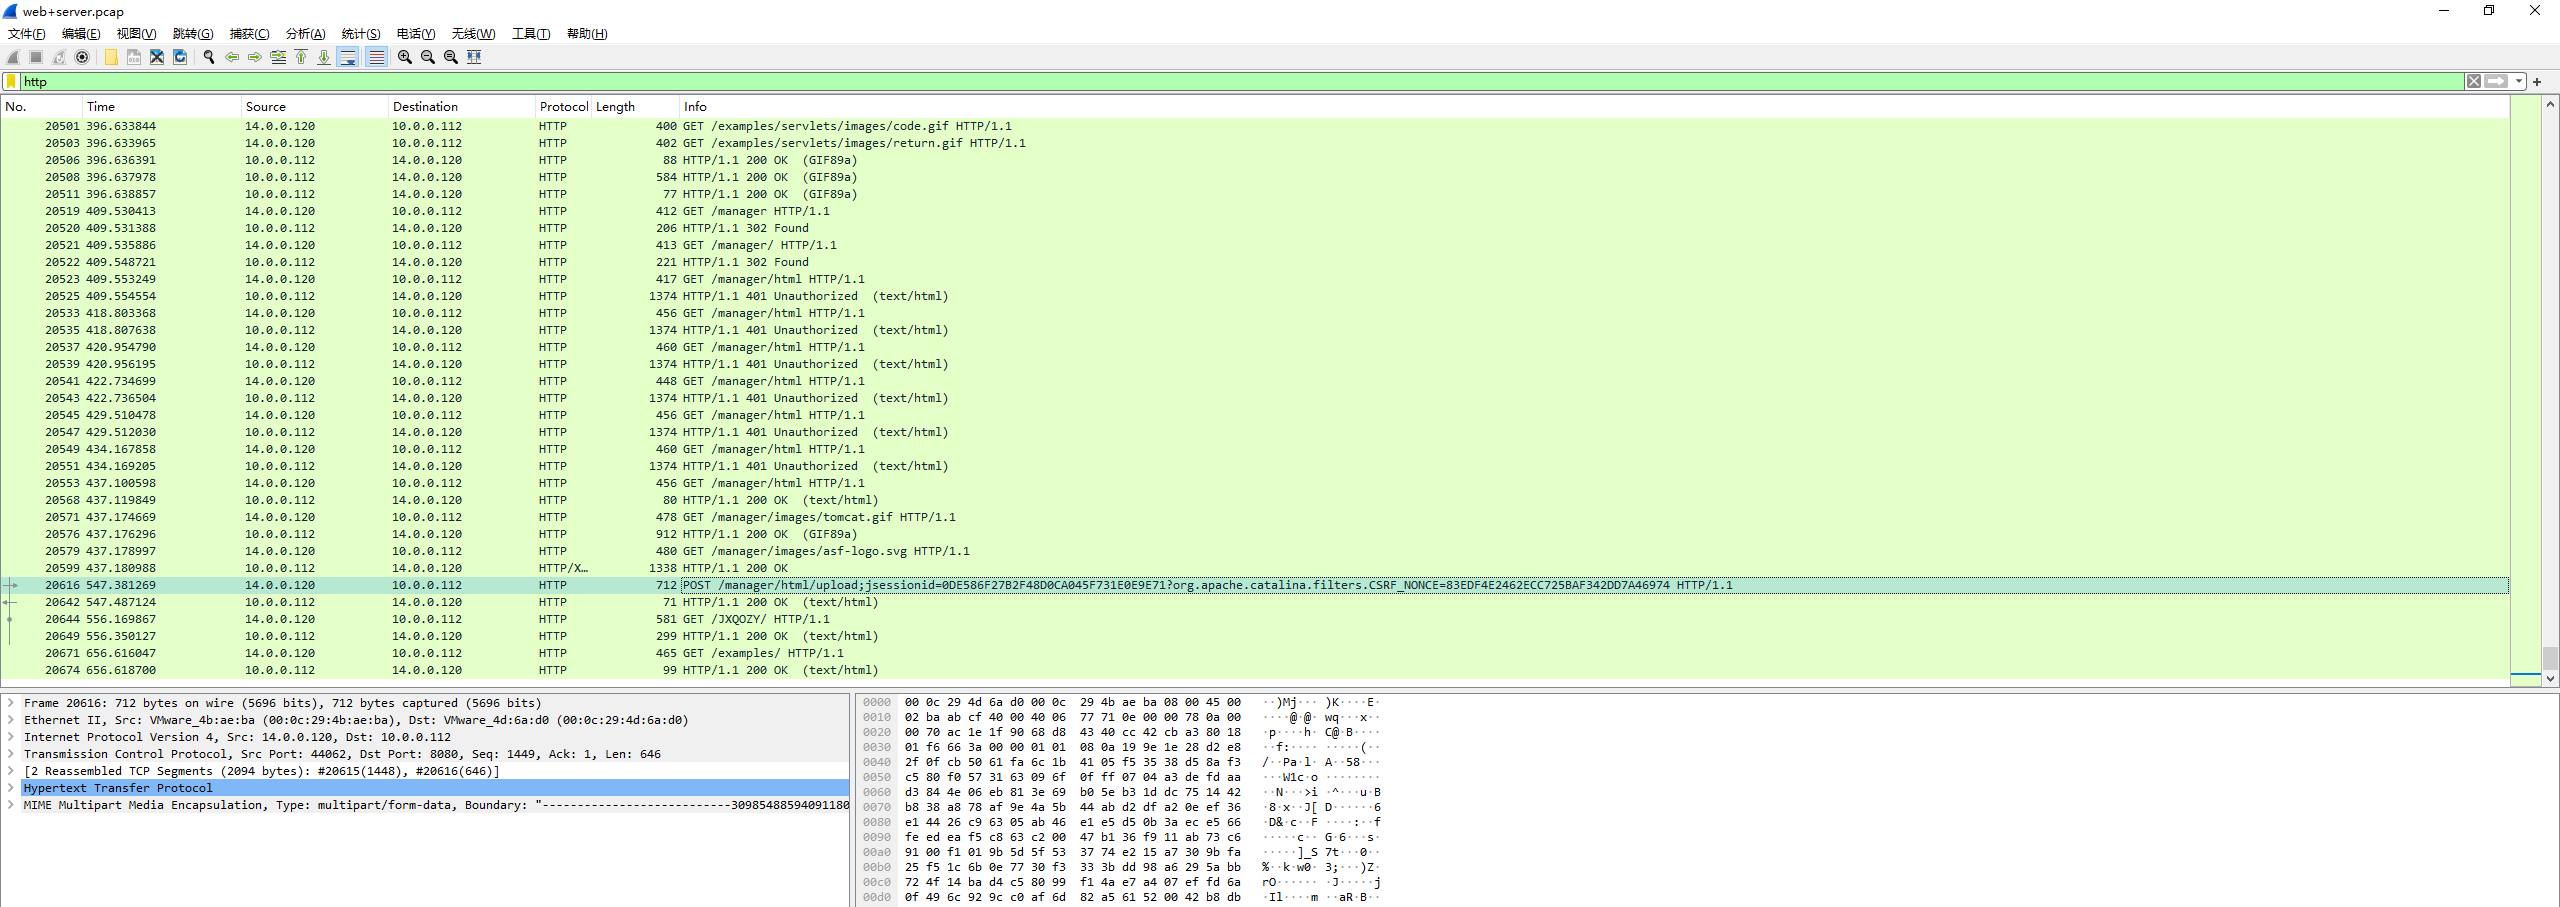Sort by the Destination column header
Image resolution: width=2560 pixels, height=907 pixels.
(462, 107)
